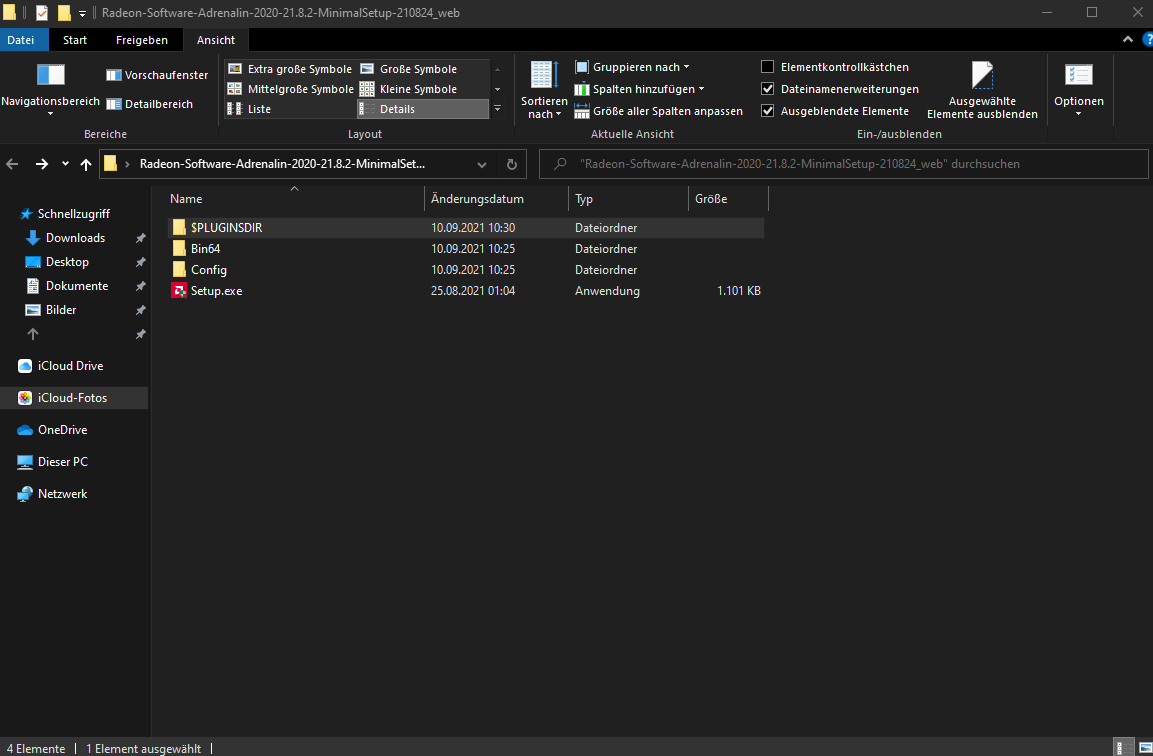Open Downloads in the sidebar

point(75,238)
